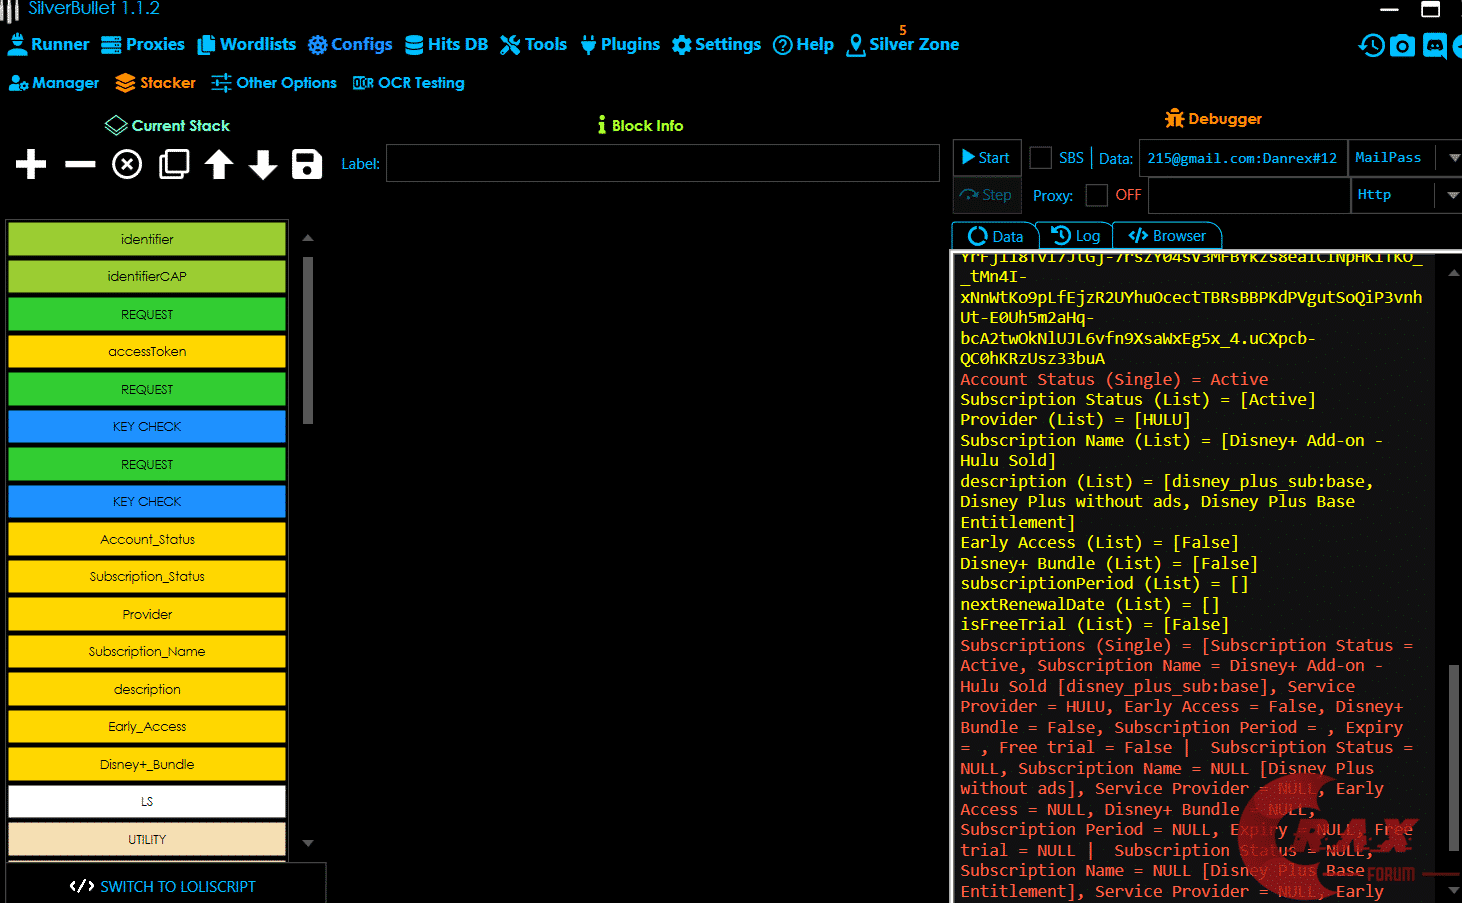The width and height of the screenshot is (1462, 903).
Task: Add a new block to the stack
Action: (31, 164)
